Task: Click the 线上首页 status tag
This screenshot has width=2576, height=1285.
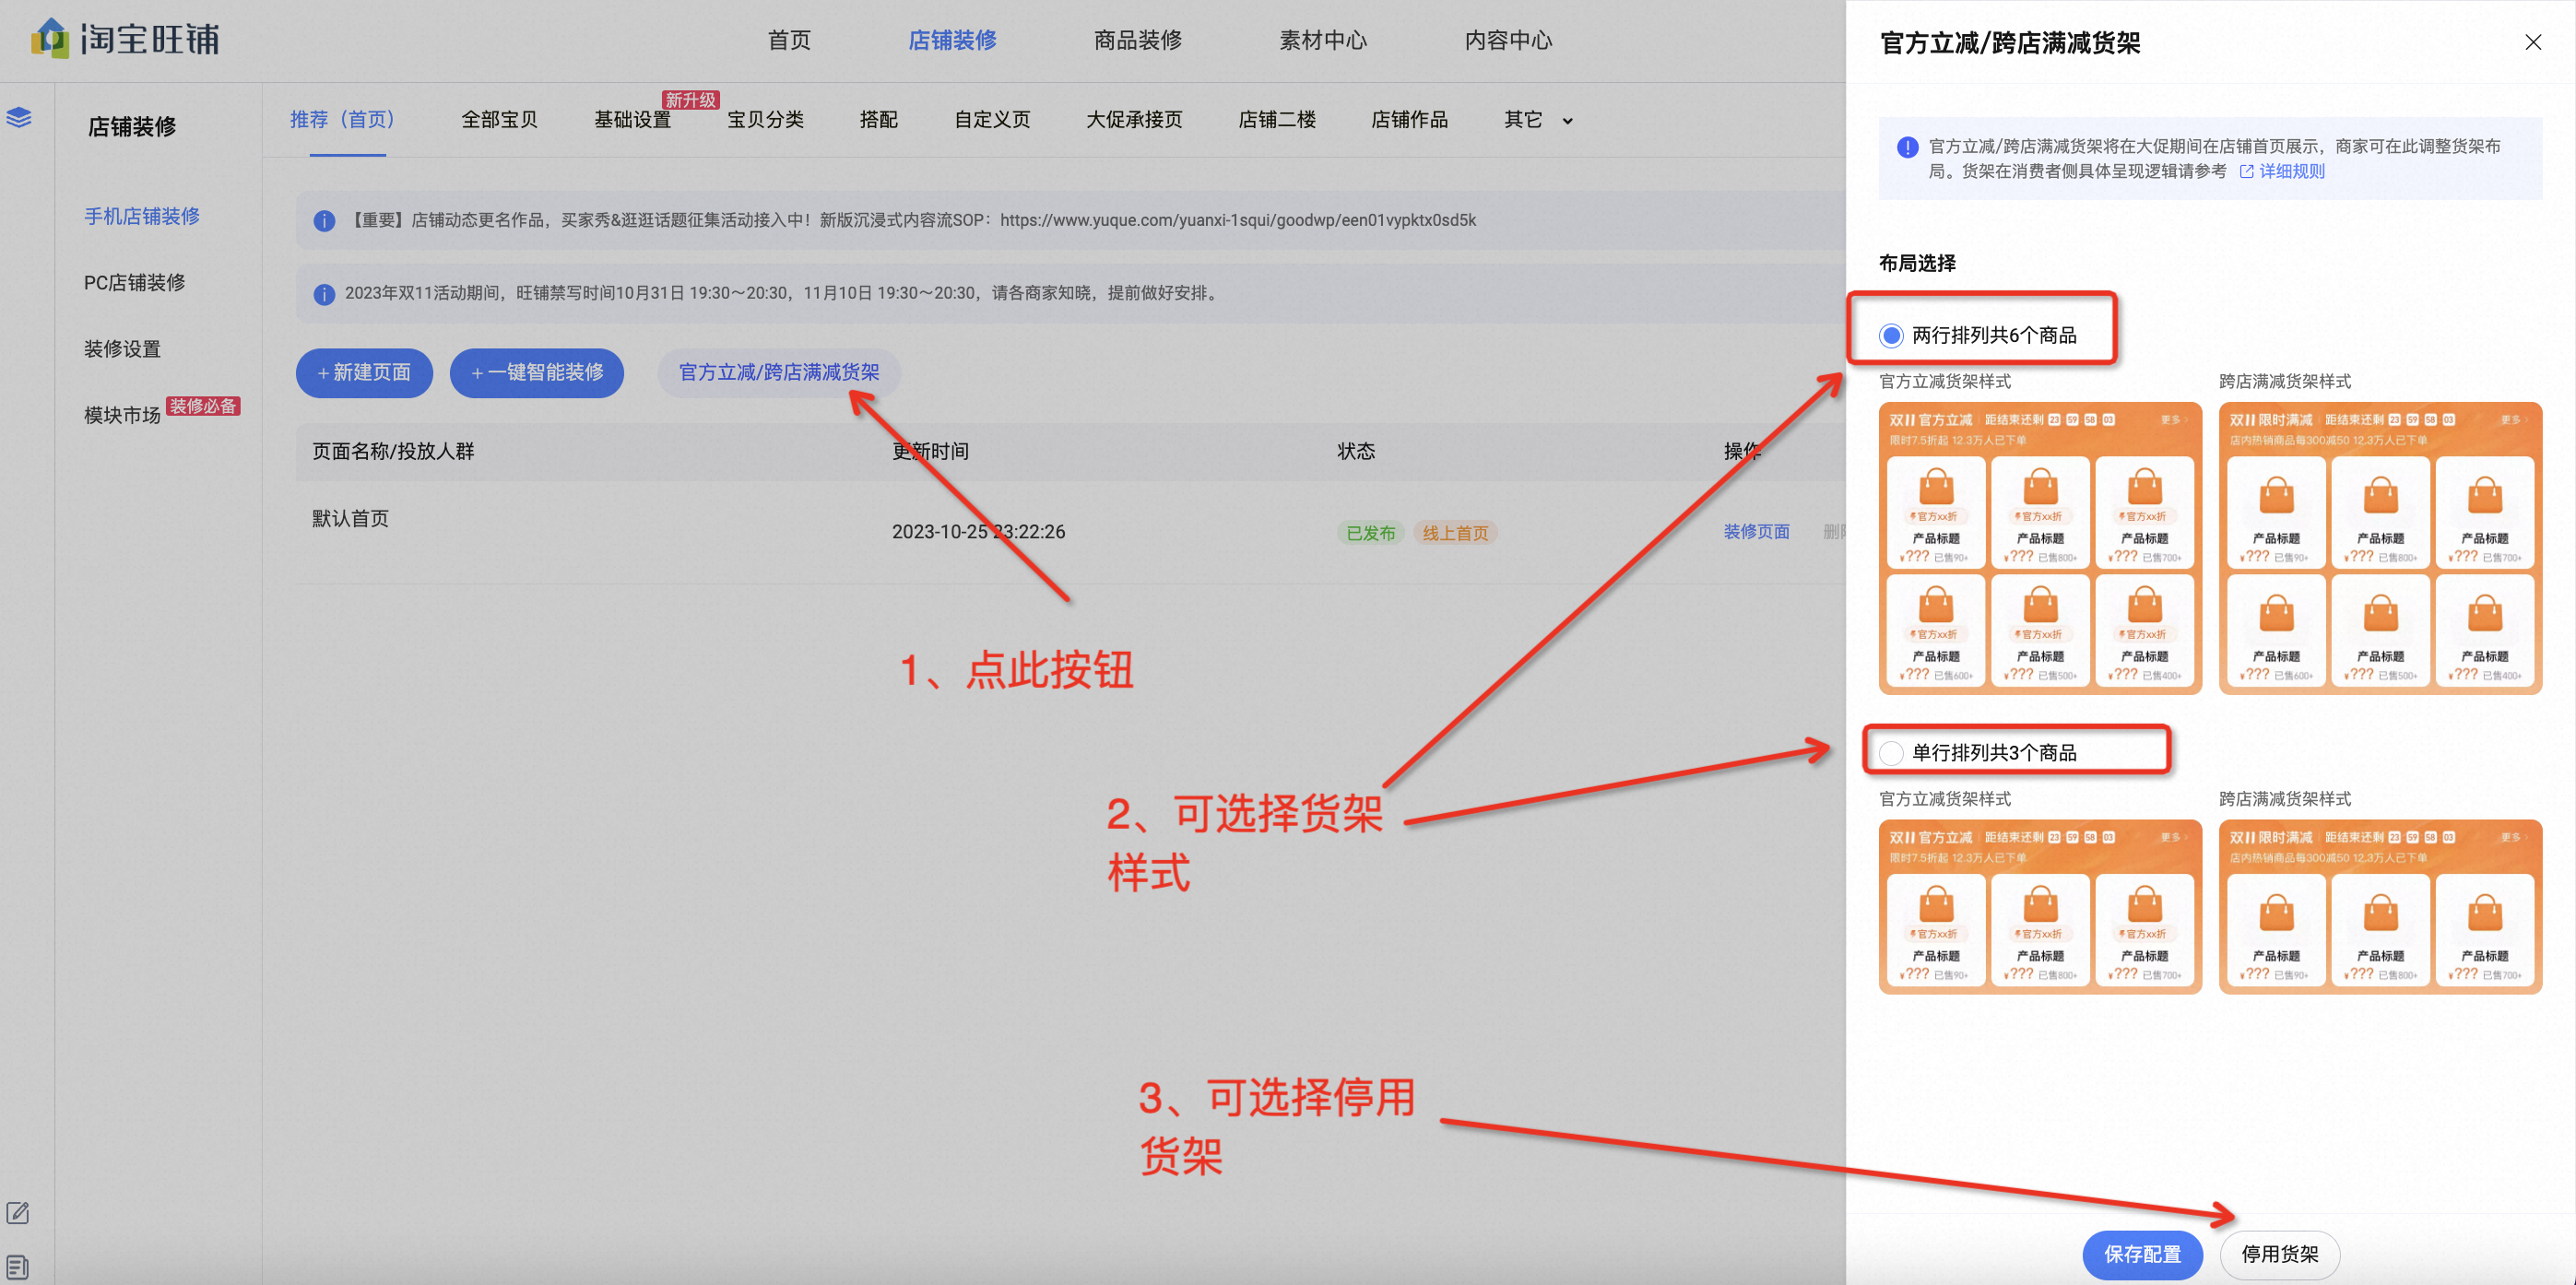Action: point(1455,533)
